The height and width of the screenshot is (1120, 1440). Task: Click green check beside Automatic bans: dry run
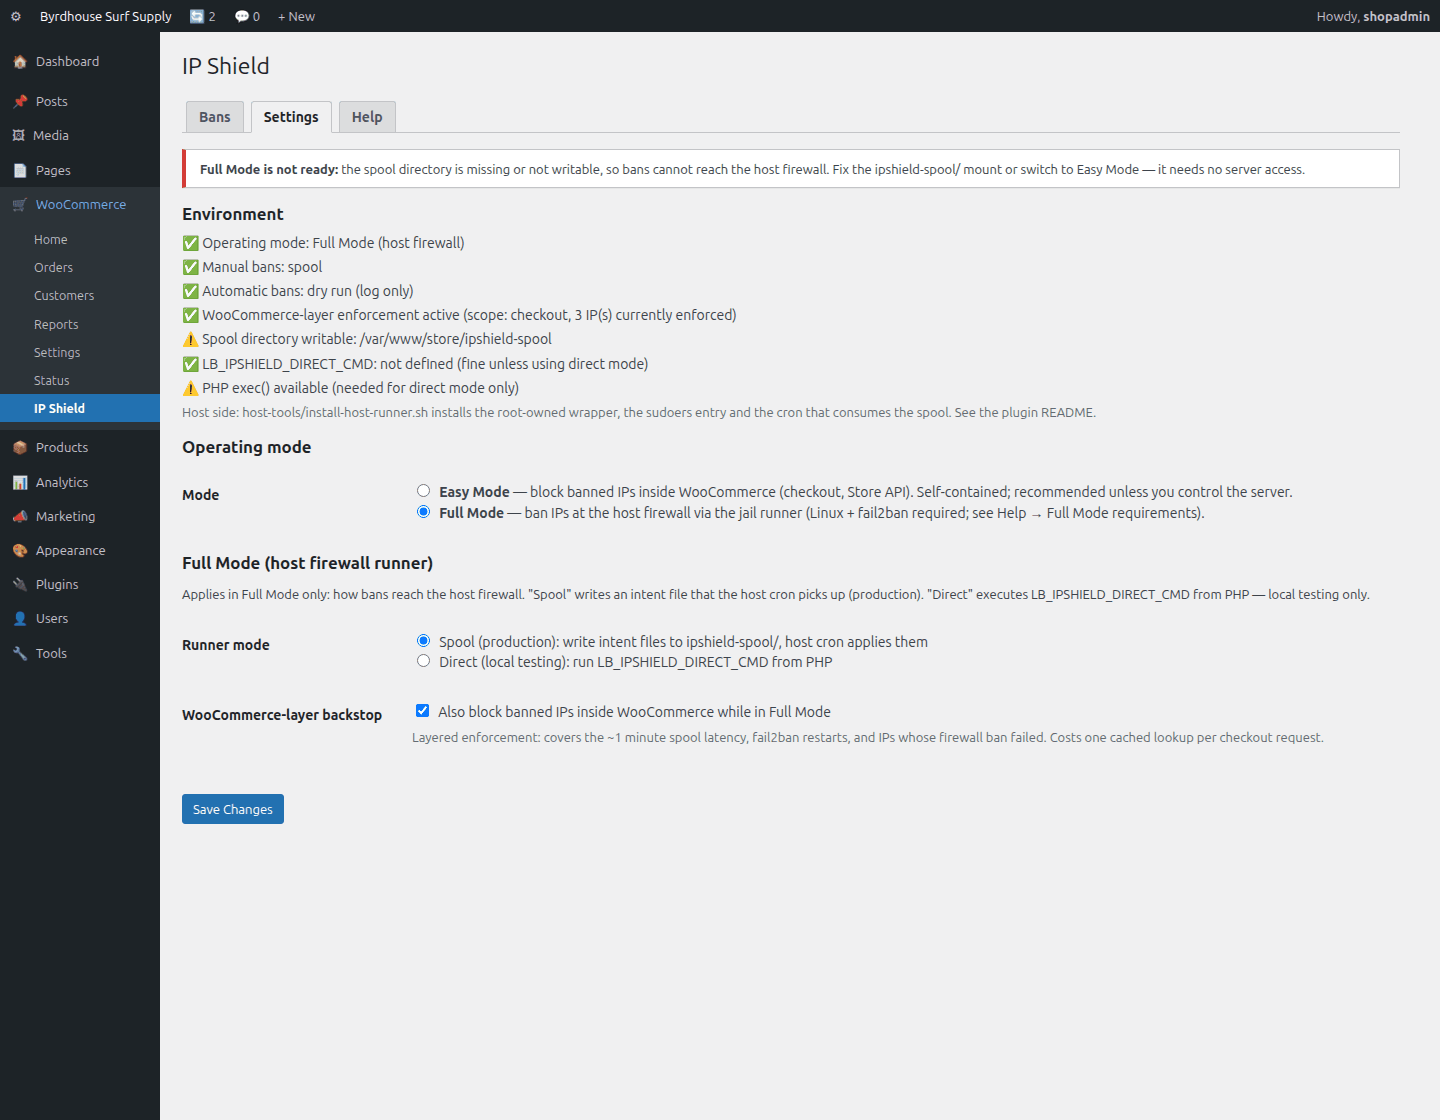click(x=190, y=292)
